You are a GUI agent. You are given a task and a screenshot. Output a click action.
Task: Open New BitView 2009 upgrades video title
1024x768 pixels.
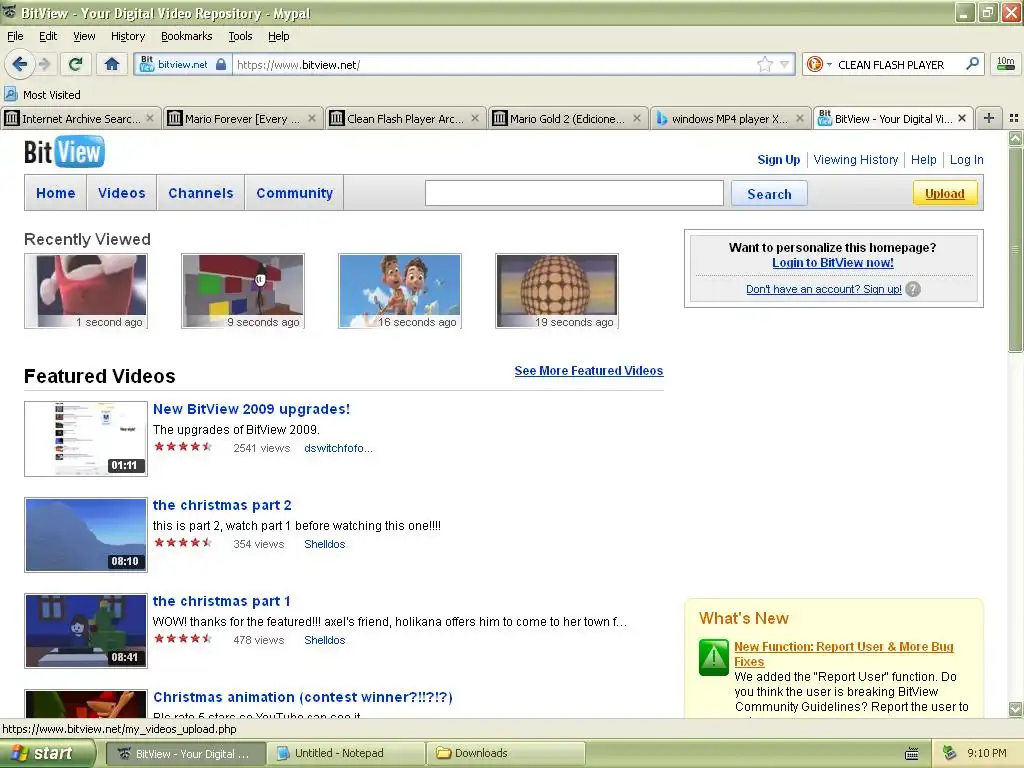point(251,409)
